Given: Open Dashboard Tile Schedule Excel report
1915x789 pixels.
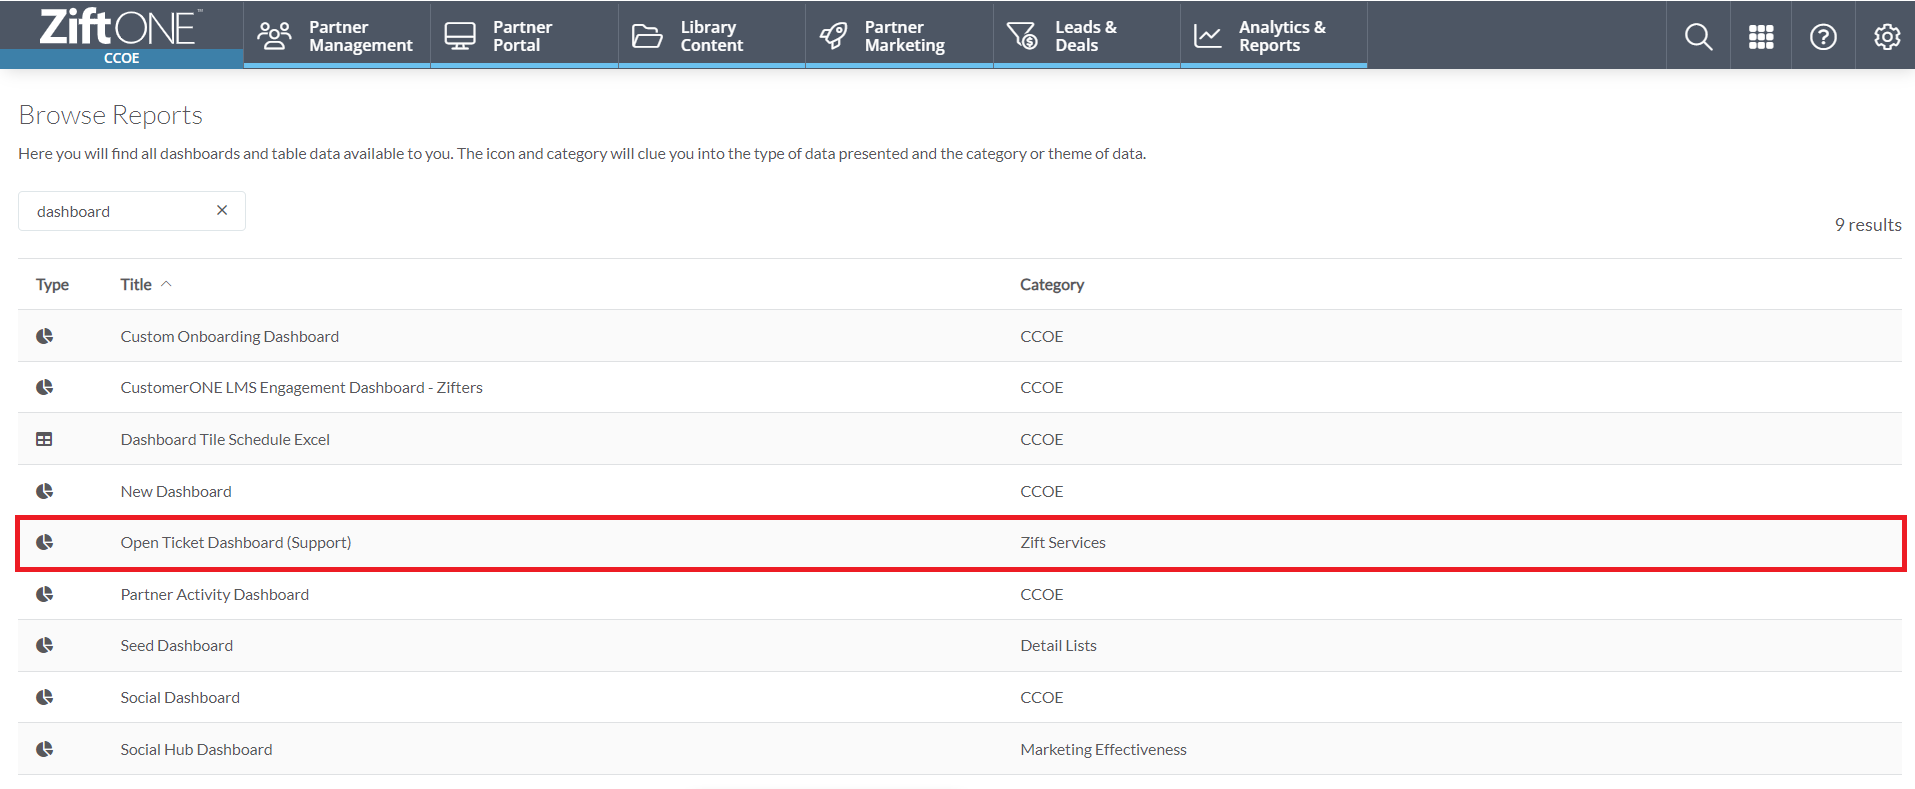Looking at the screenshot, I should pos(225,439).
